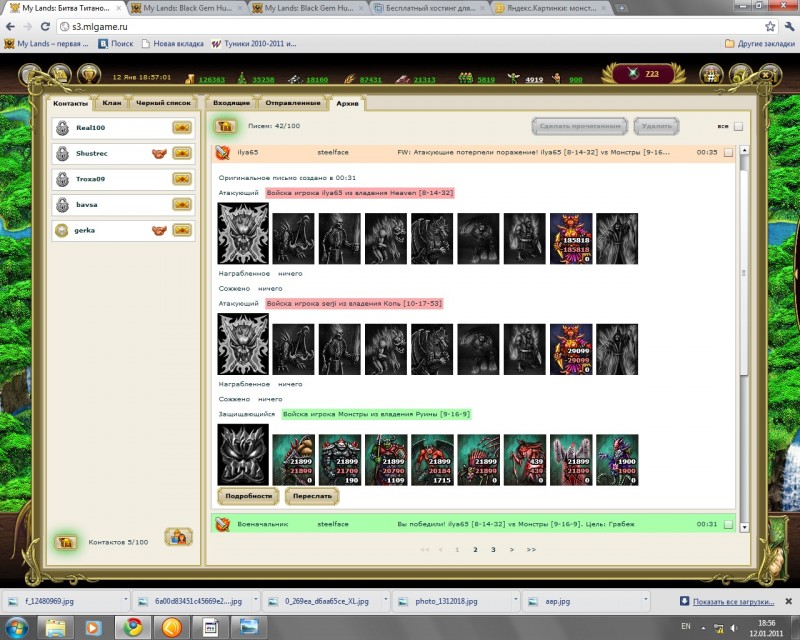Close the game mail window with the X
The width and height of the screenshot is (800, 640).
[x=765, y=75]
